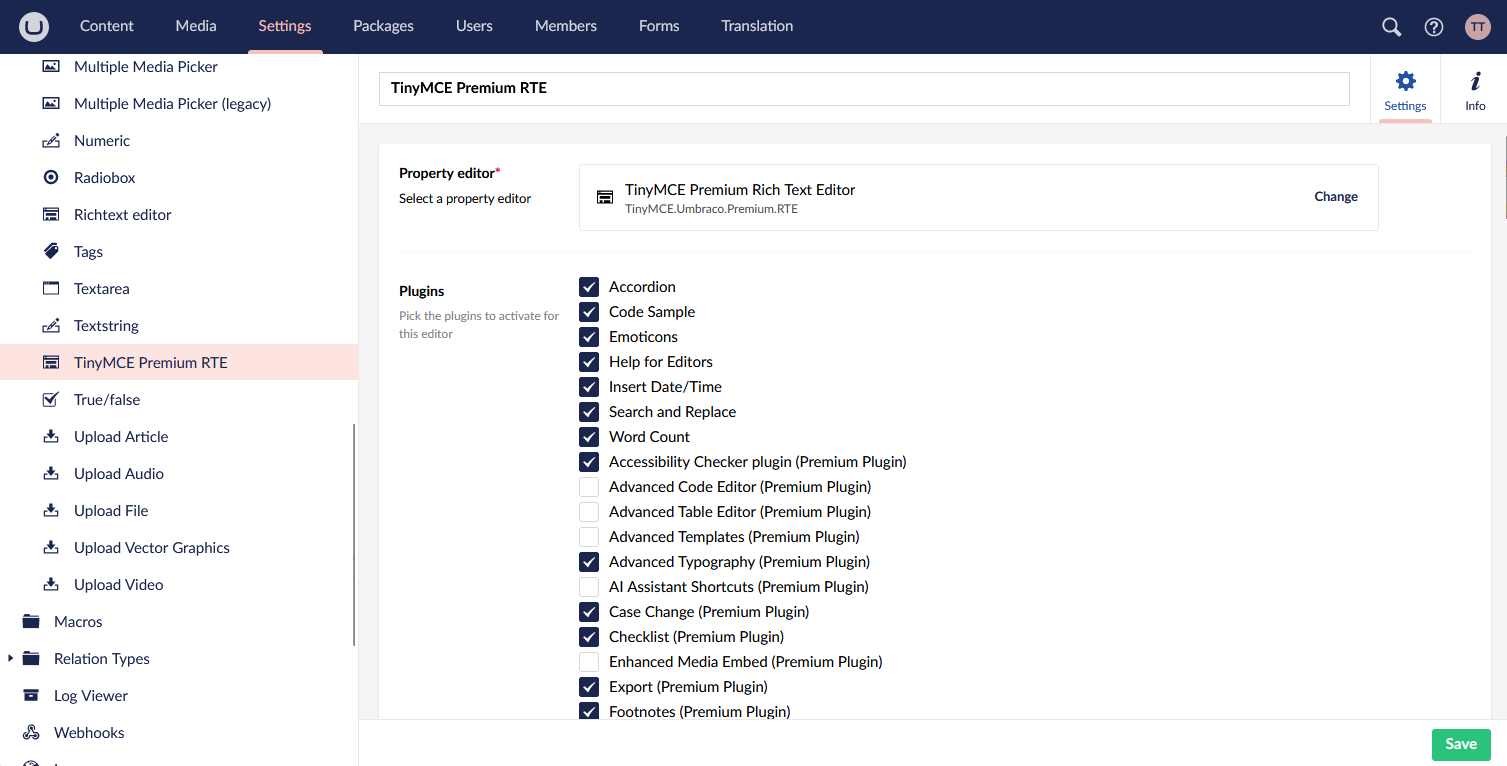
Task: Open the Members section
Action: coord(566,26)
